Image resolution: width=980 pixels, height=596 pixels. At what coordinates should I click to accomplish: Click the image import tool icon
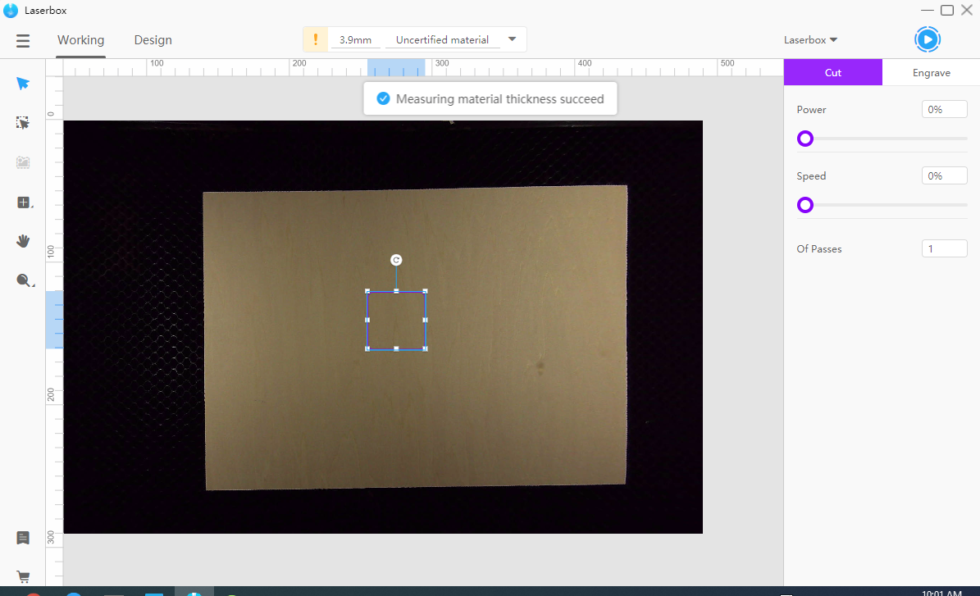[23, 162]
